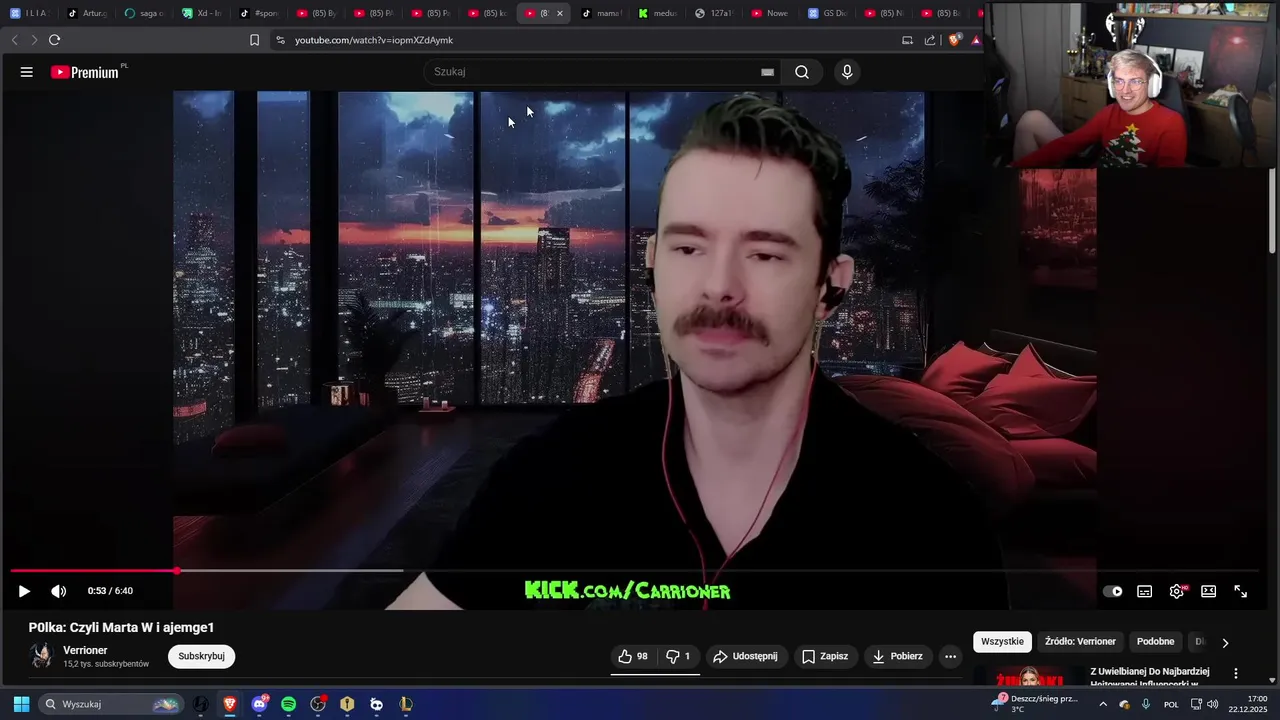1280x720 pixels.
Task: Open Windows Start menu
Action: pos(21,704)
